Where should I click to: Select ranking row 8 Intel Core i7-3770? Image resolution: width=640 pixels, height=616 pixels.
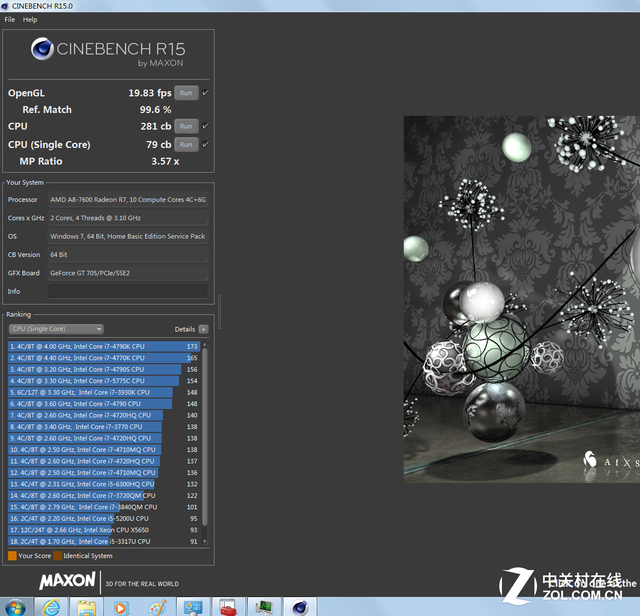[x=104, y=427]
